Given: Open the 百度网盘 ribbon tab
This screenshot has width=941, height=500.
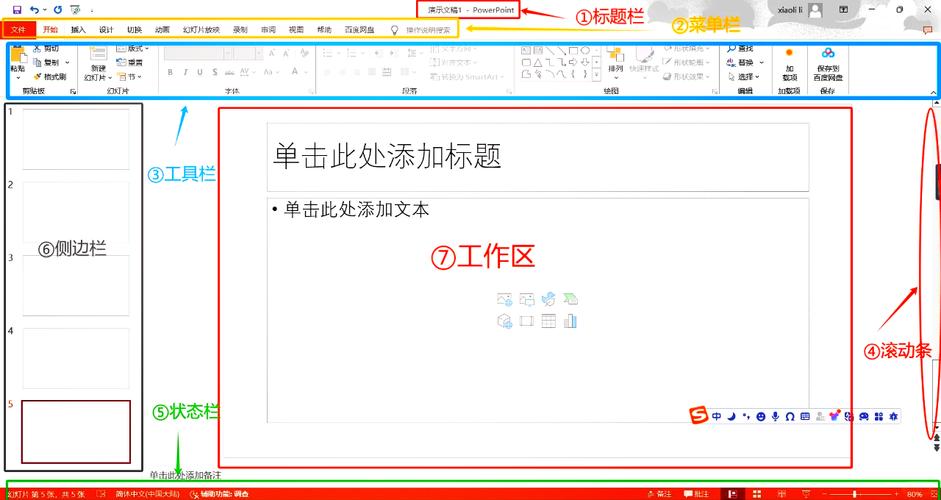Looking at the screenshot, I should tap(359, 29).
